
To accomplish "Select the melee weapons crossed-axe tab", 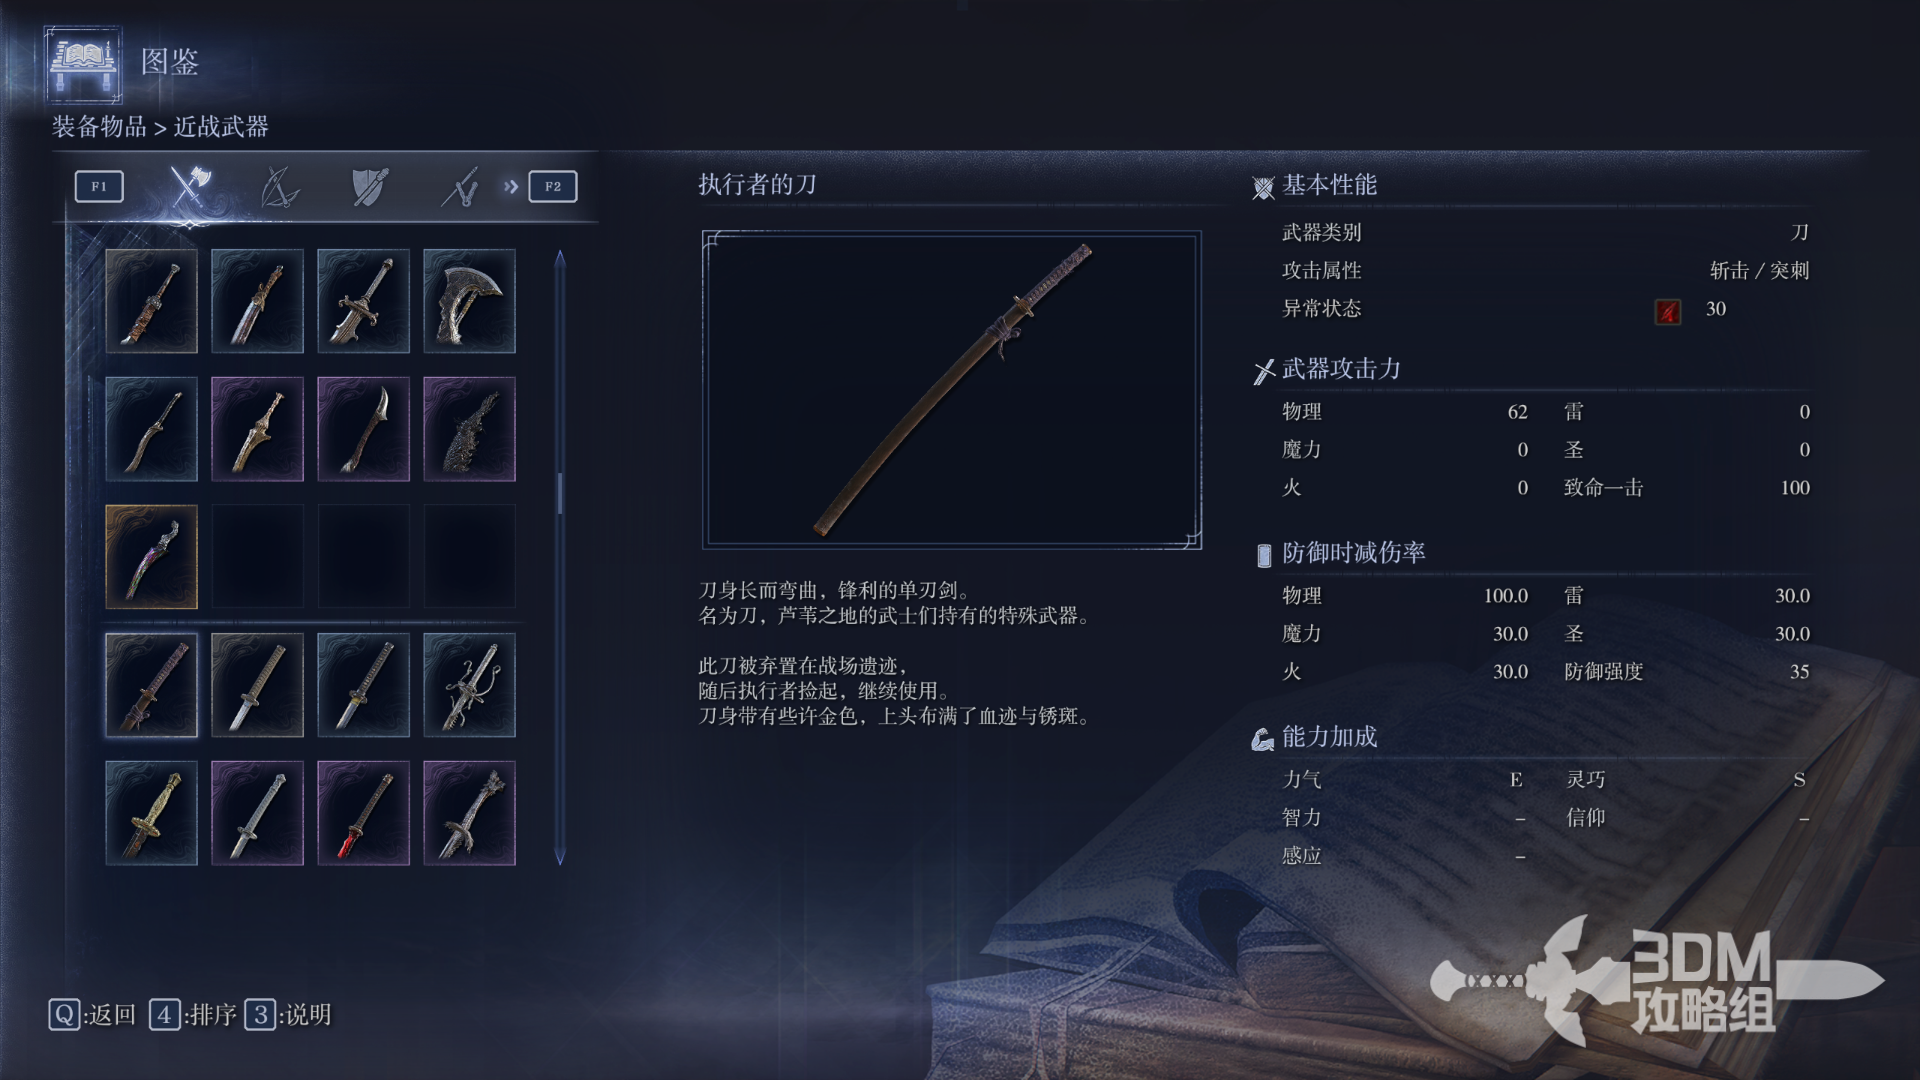I will pyautogui.click(x=188, y=186).
